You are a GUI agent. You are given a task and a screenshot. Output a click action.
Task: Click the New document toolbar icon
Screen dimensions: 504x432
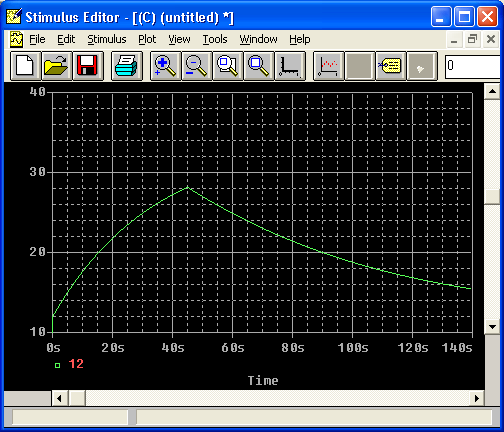[26, 66]
